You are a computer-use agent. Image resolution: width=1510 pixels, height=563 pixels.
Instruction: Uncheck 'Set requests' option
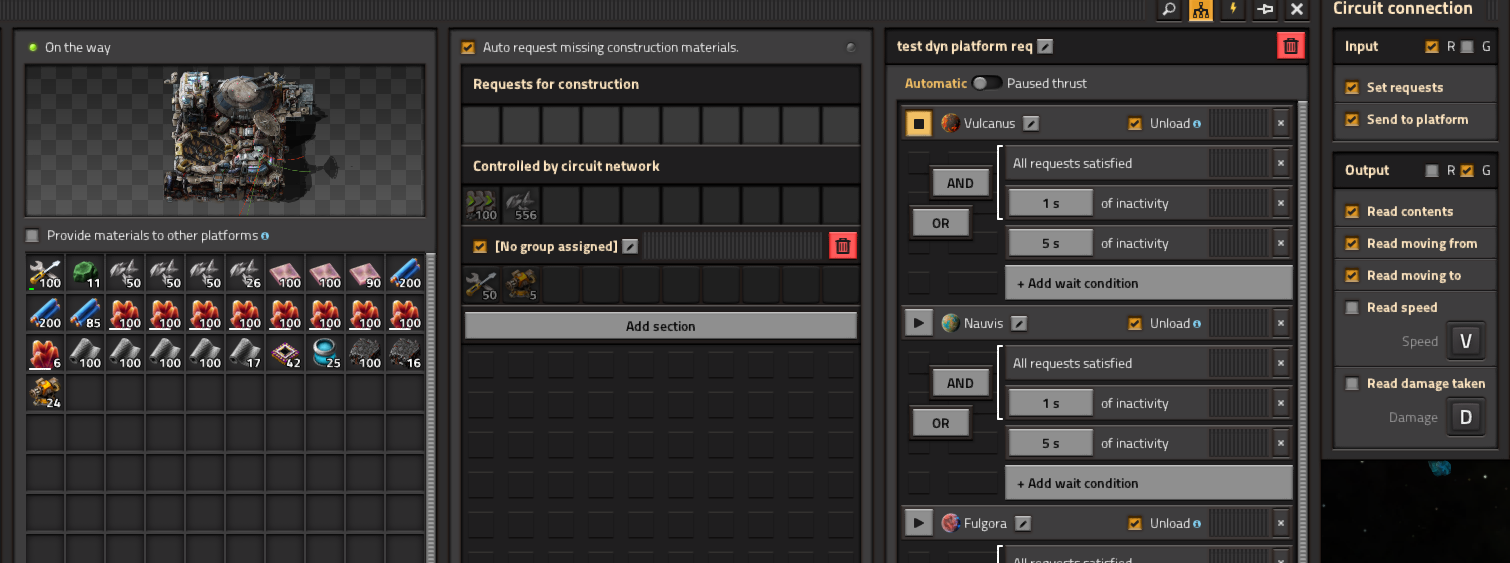pyautogui.click(x=1352, y=88)
